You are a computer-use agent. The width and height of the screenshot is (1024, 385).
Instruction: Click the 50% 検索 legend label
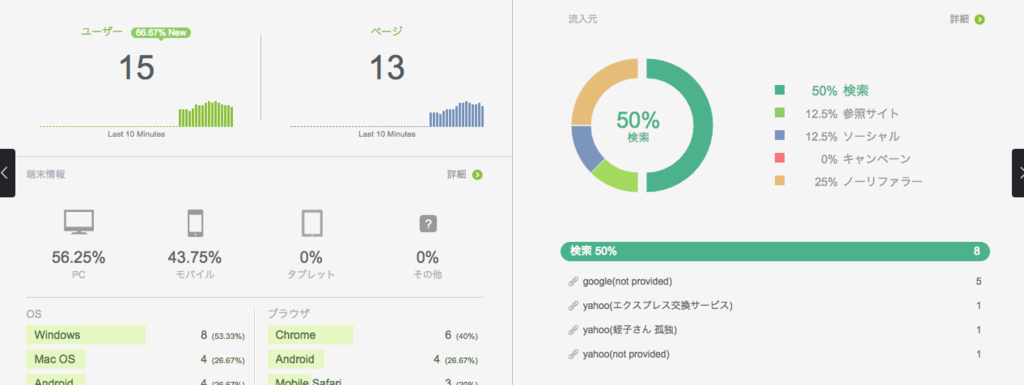pos(840,91)
